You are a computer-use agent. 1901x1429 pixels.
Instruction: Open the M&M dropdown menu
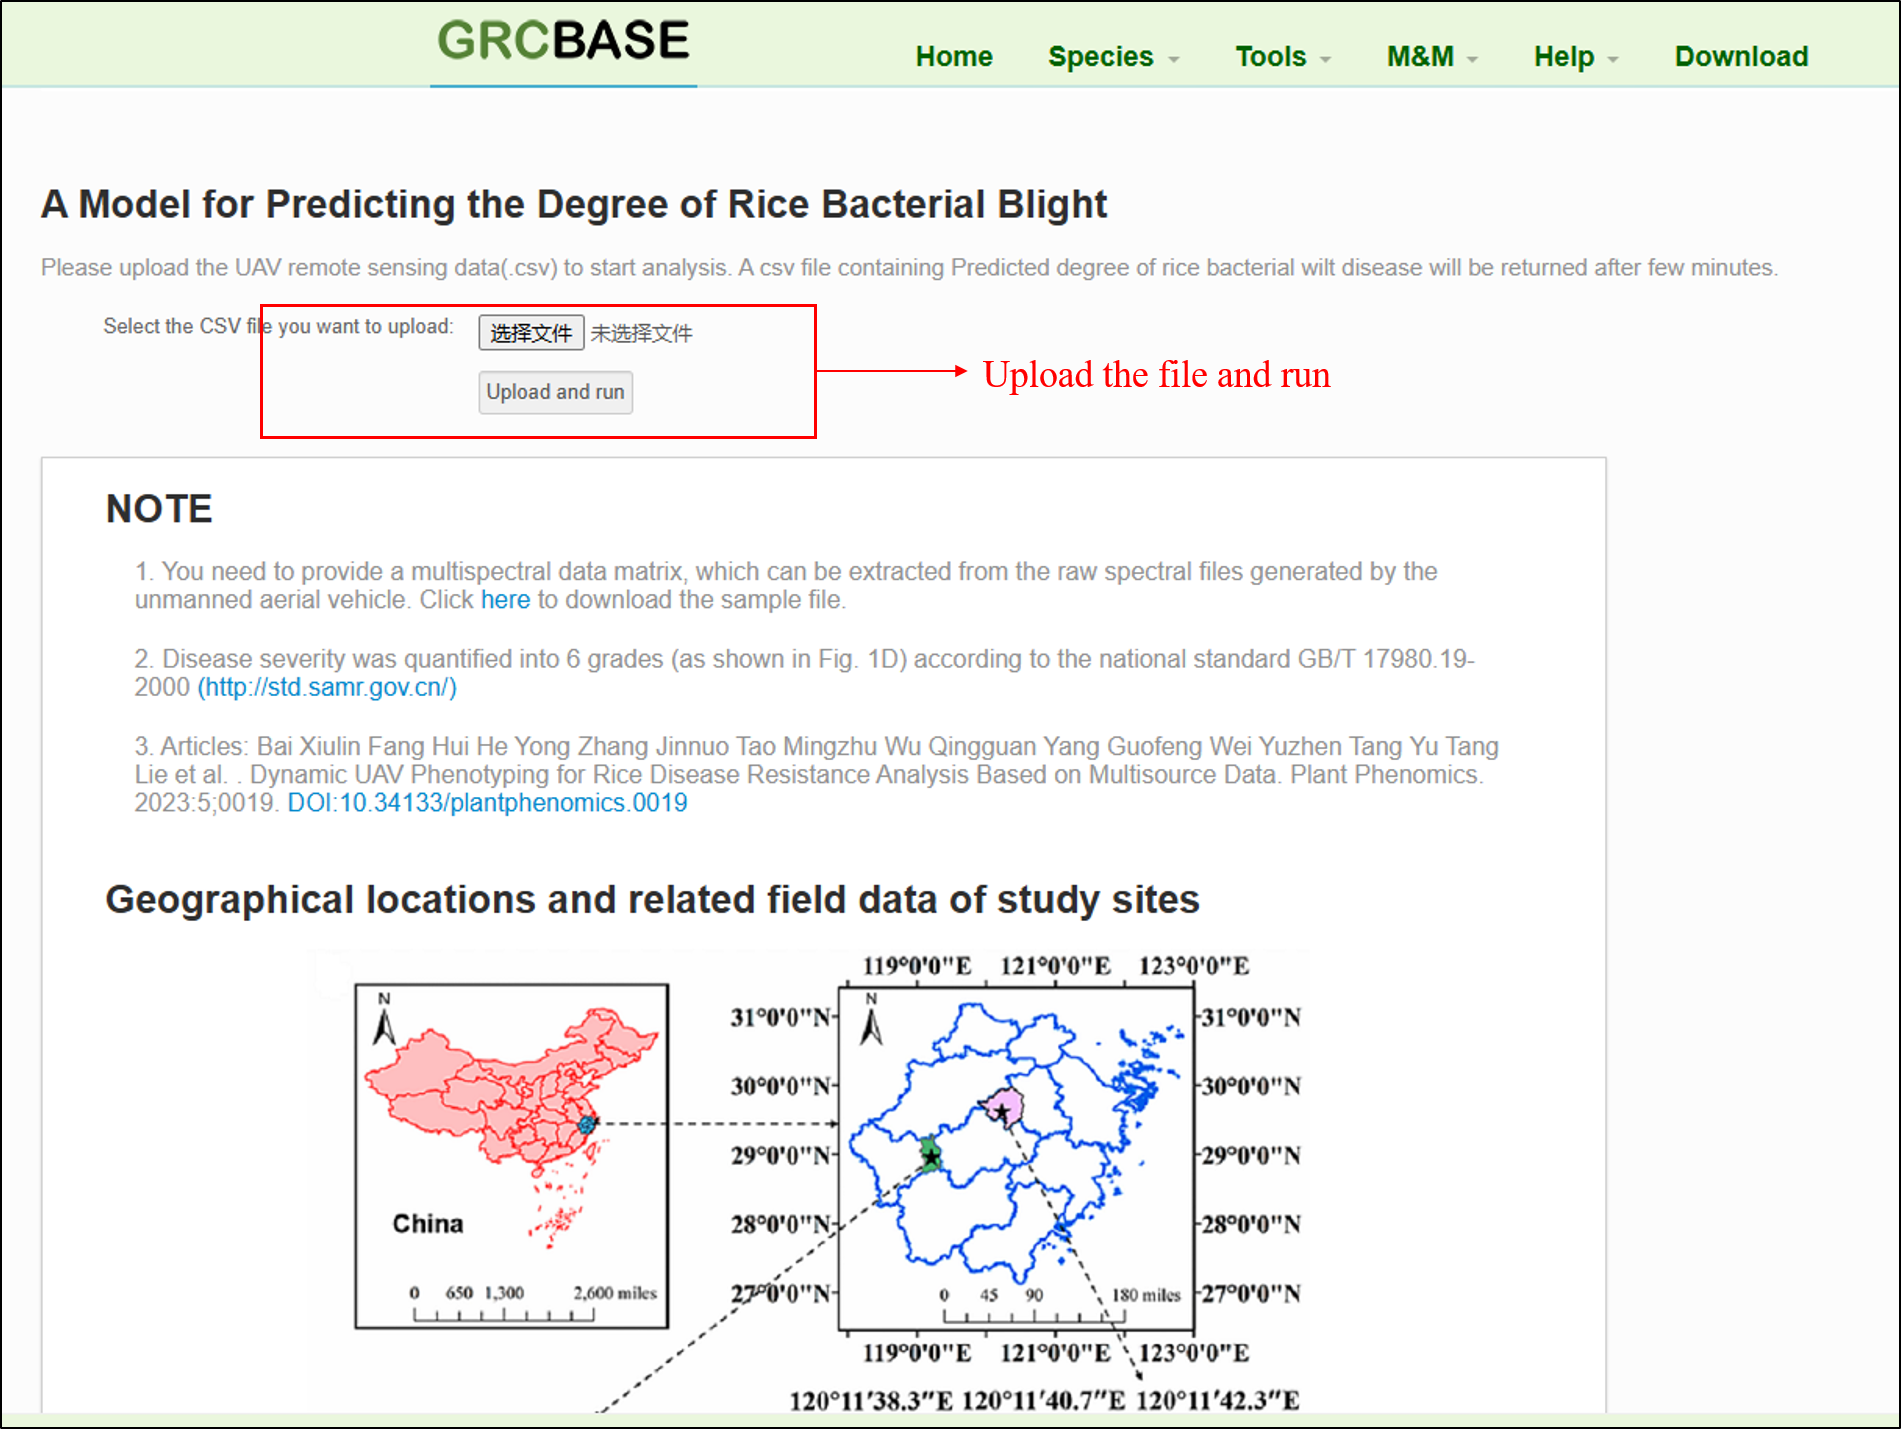pyautogui.click(x=1431, y=57)
